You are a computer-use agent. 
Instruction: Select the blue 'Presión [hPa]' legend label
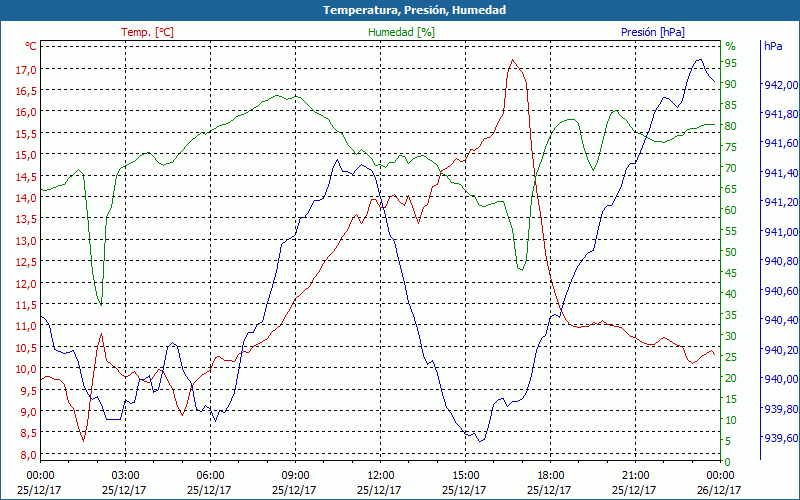(x=653, y=32)
